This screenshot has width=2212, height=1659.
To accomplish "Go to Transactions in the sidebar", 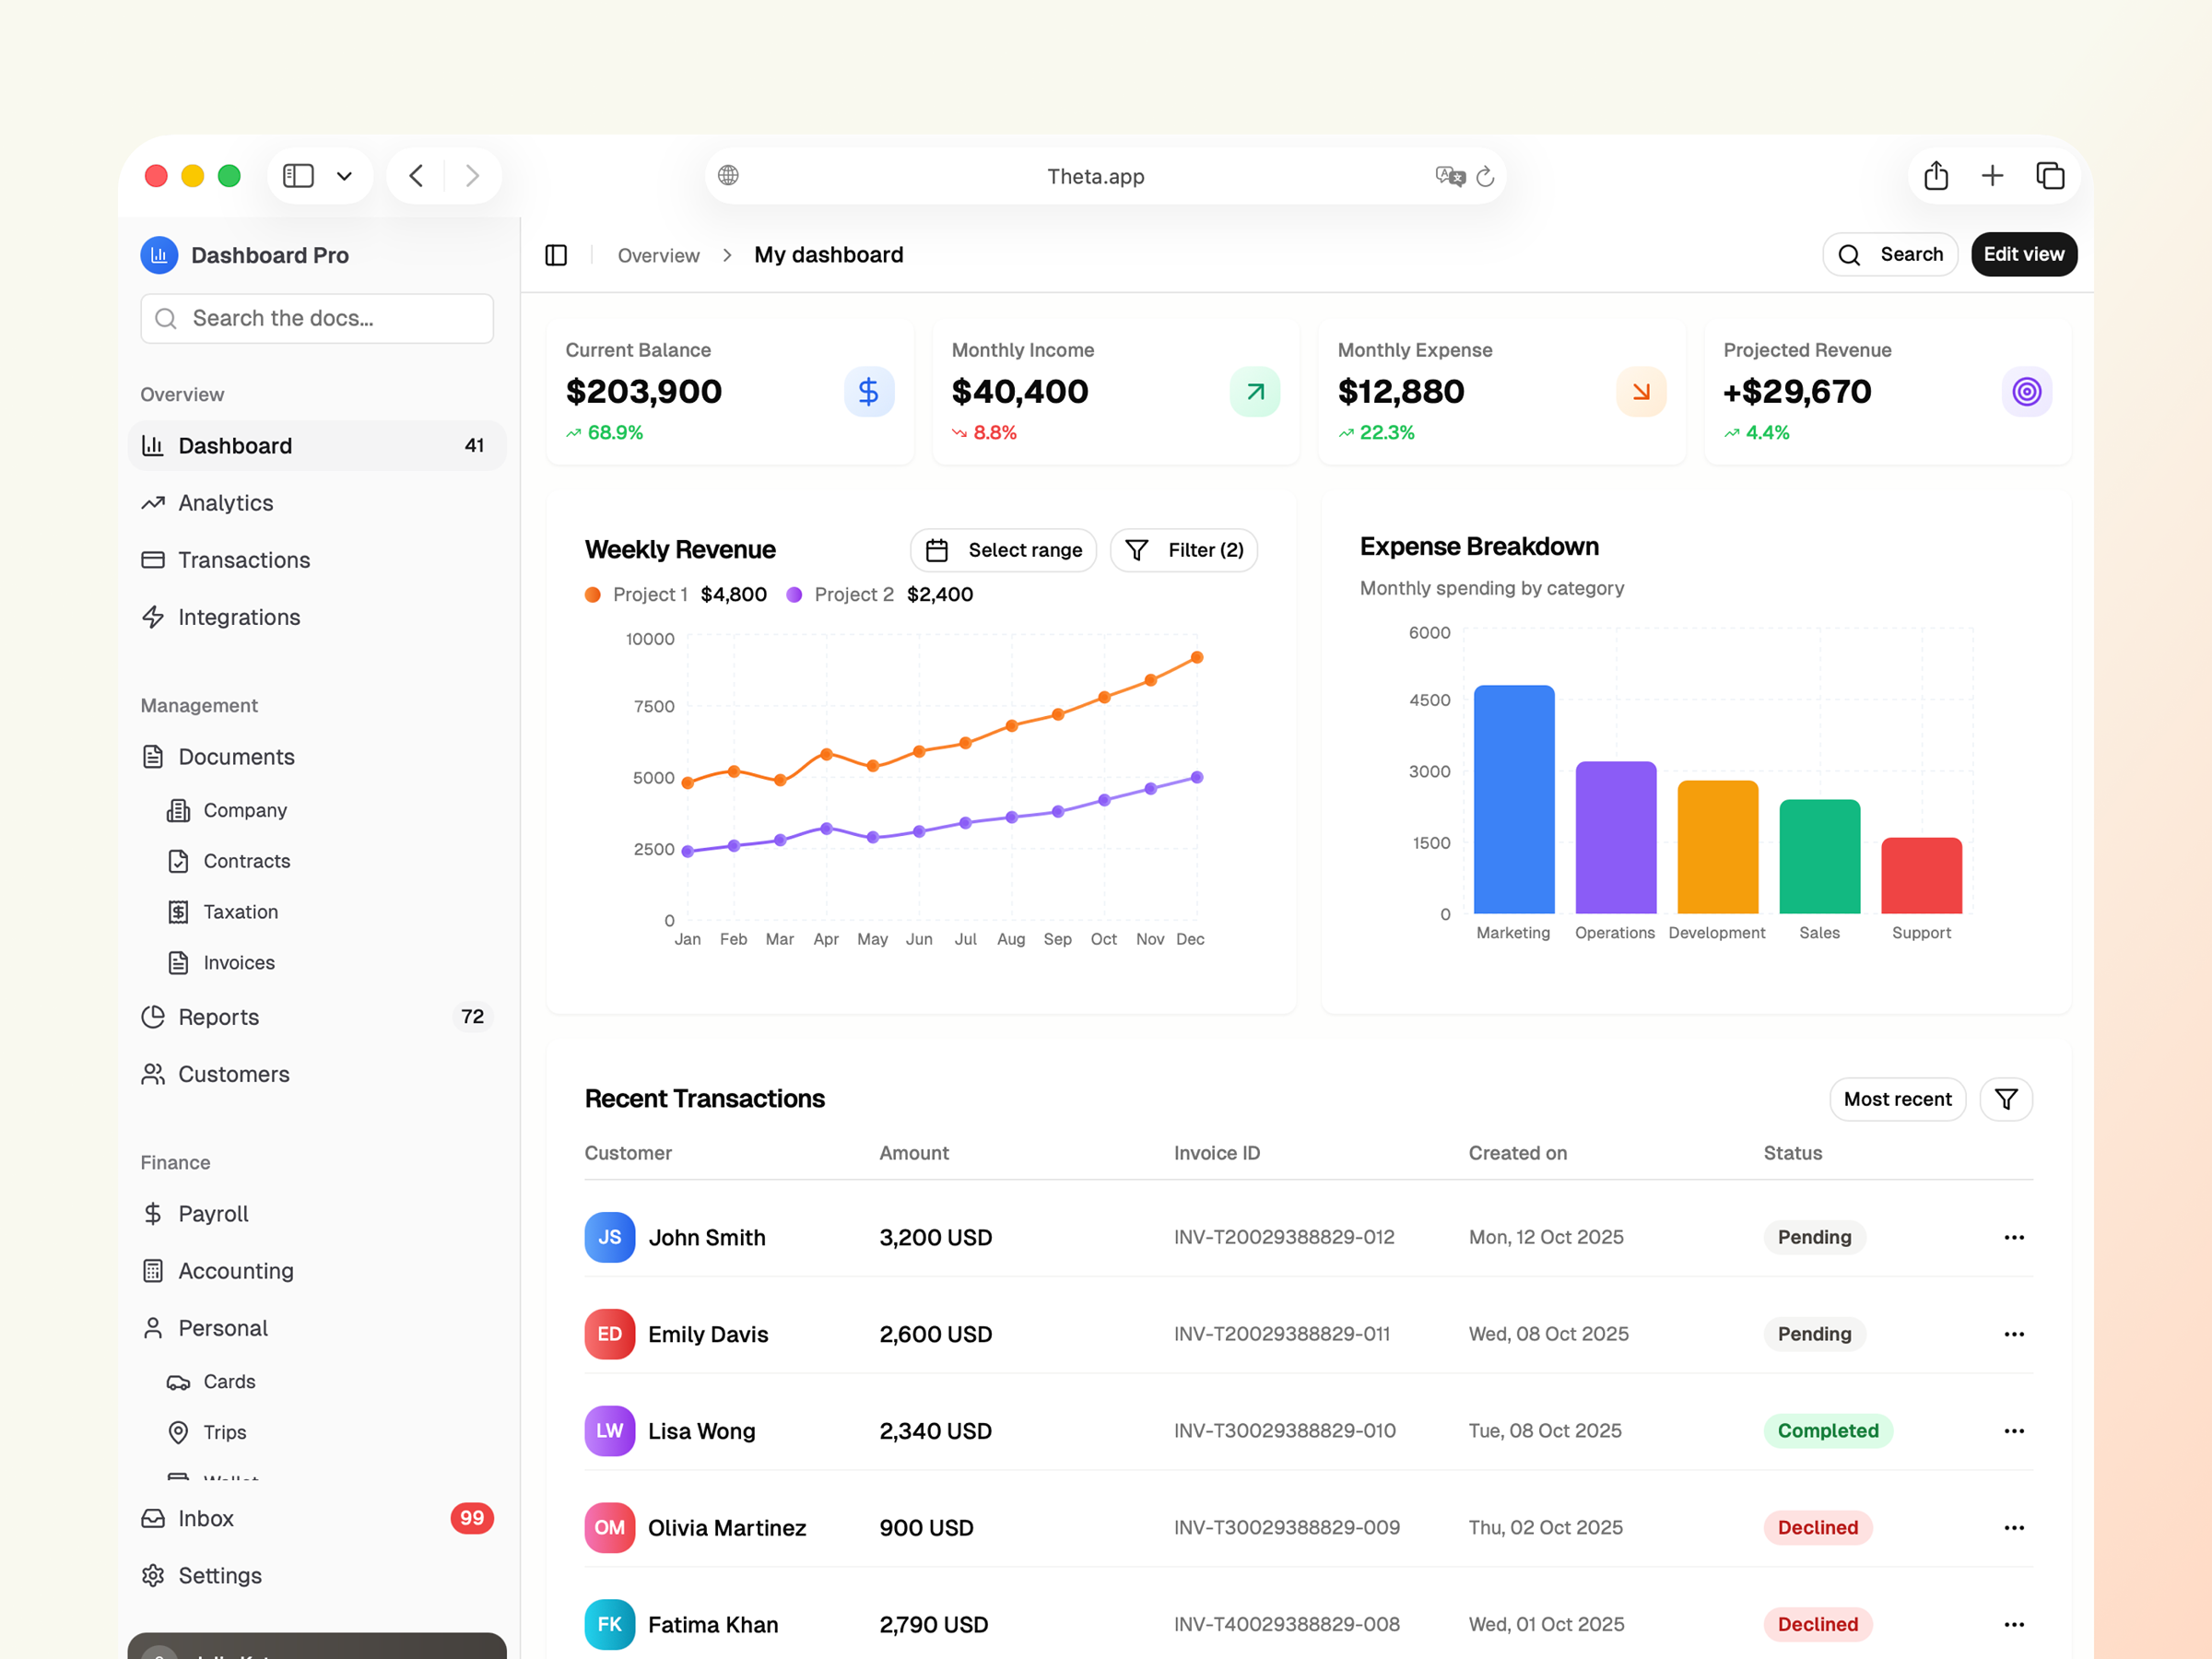I will click(x=244, y=560).
